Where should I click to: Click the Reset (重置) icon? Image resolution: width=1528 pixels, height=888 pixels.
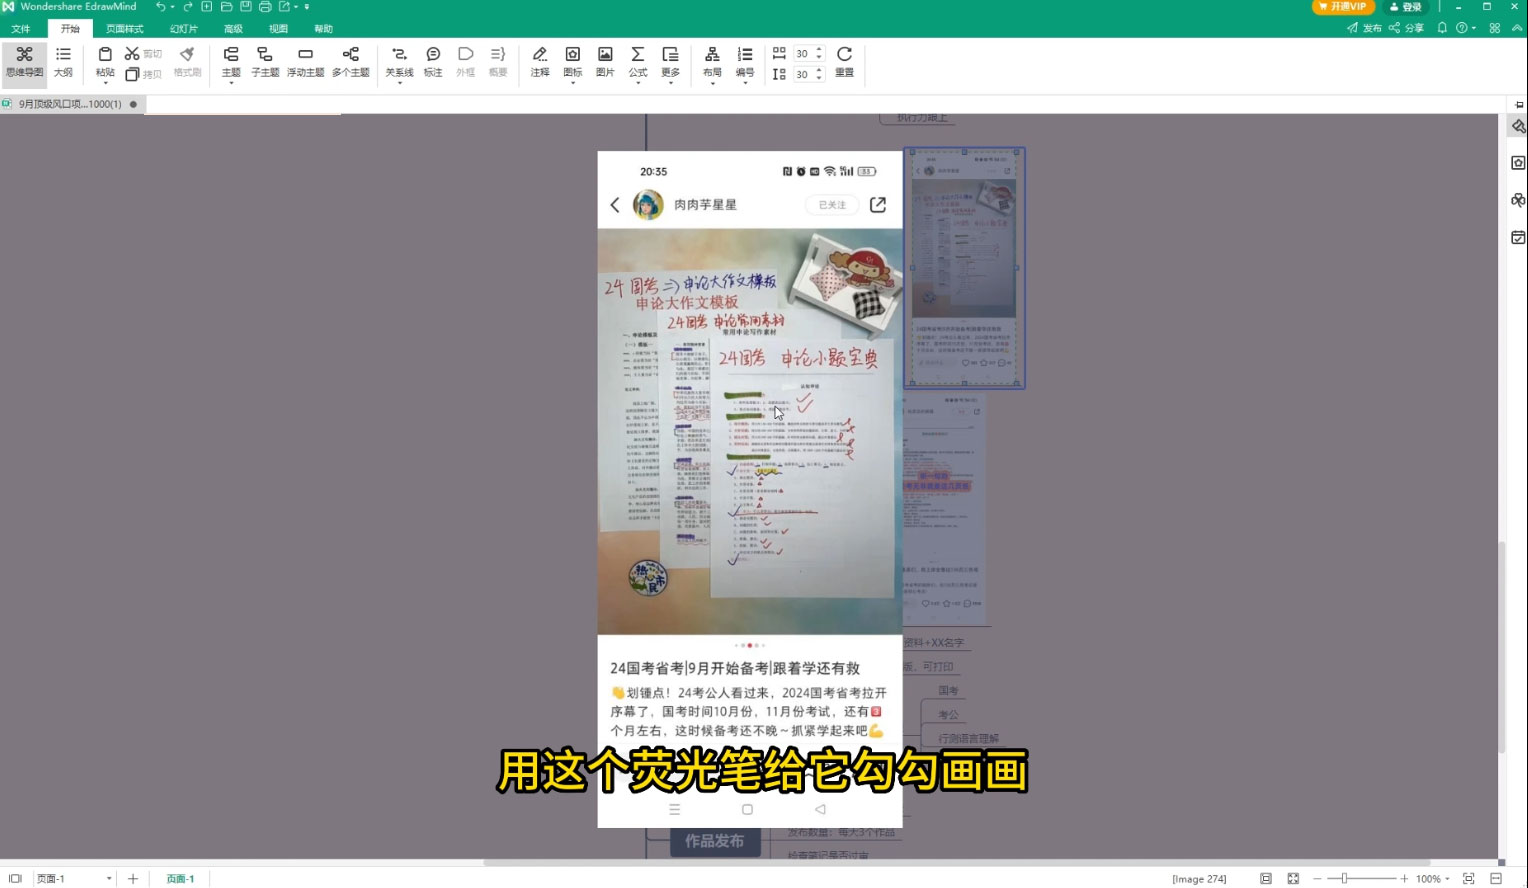click(x=843, y=63)
